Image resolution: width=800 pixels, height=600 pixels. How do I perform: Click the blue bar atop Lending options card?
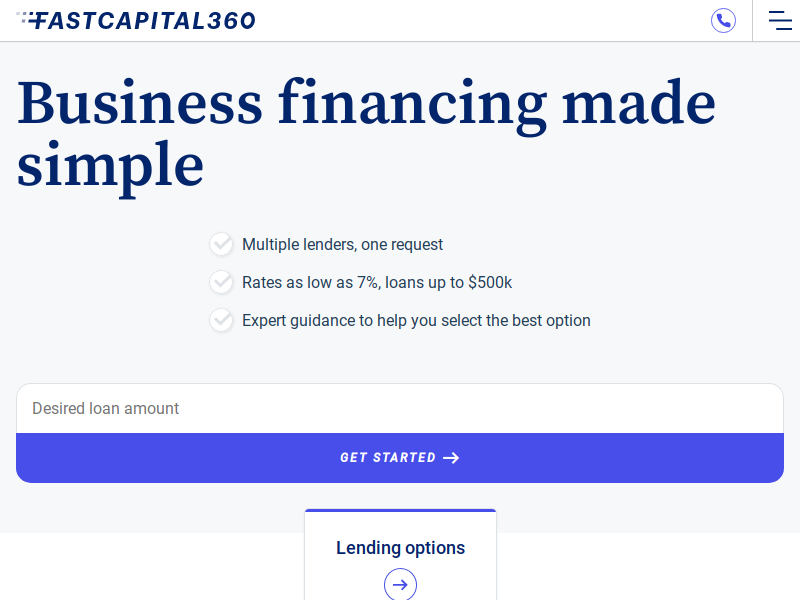401,510
